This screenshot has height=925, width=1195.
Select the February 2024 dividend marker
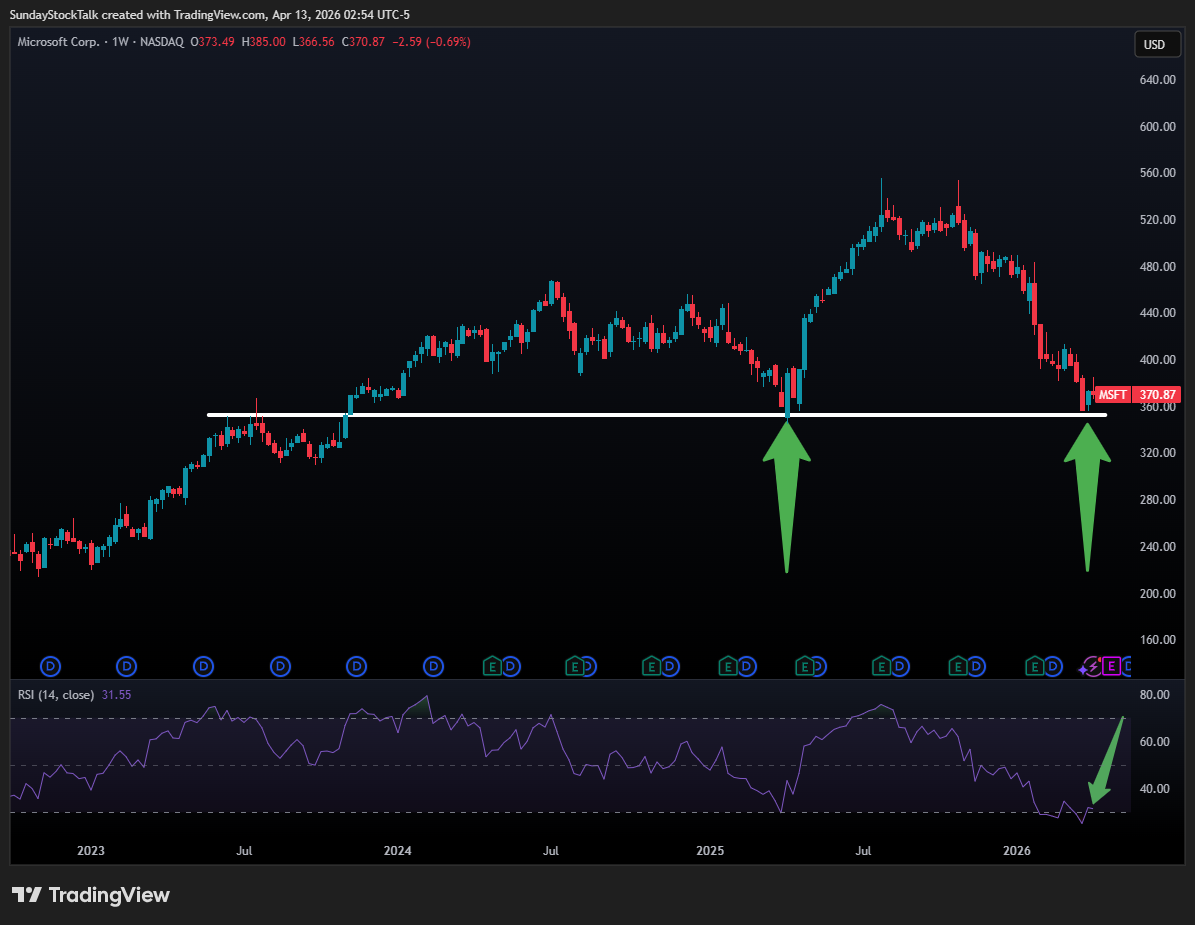coord(434,667)
